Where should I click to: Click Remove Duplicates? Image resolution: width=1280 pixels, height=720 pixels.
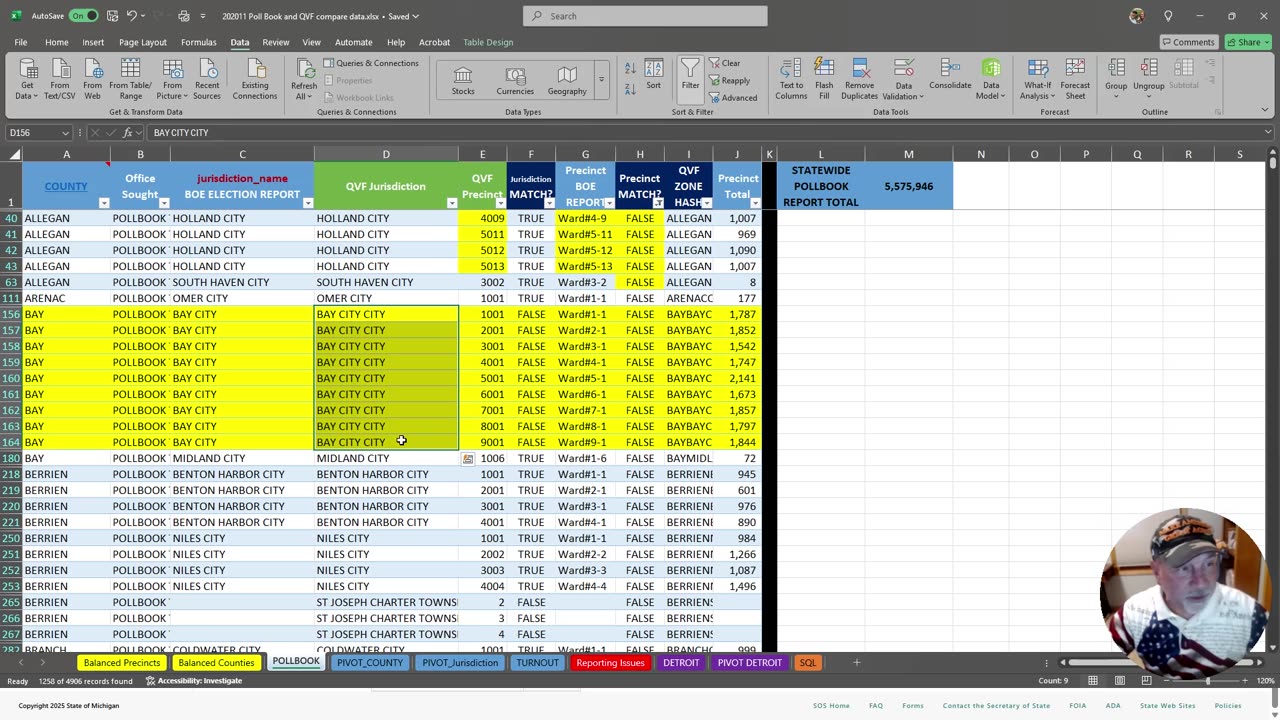point(859,79)
